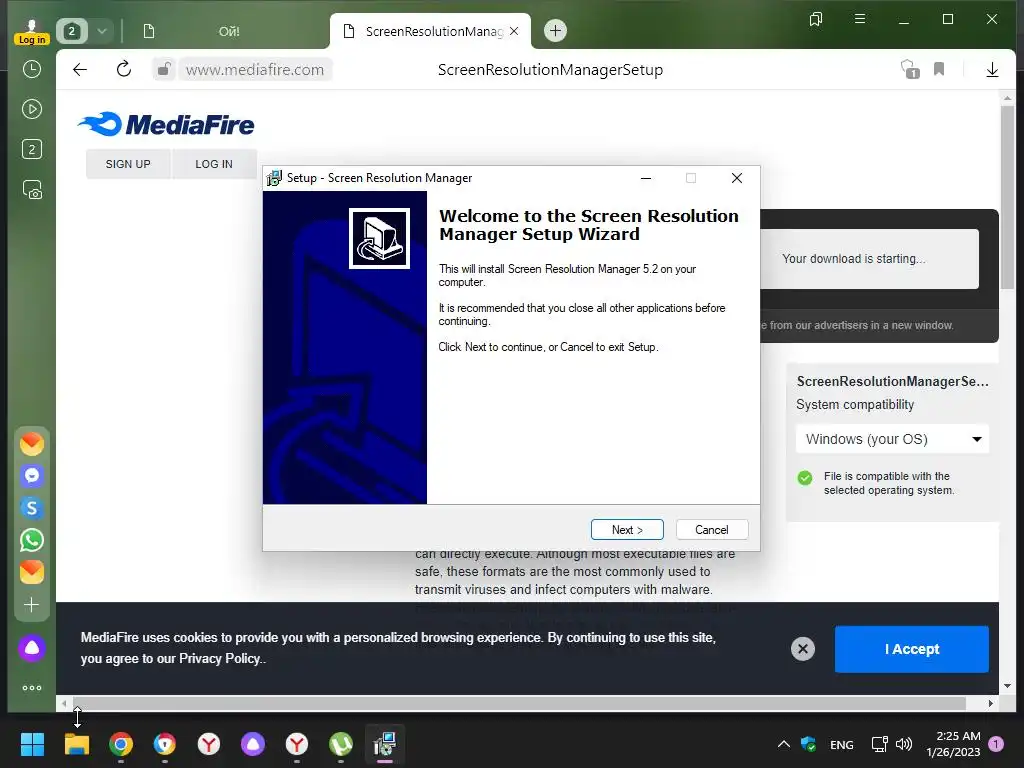Open the browser downloads arrow icon
Screen dimensions: 1024x768
[x=992, y=69]
